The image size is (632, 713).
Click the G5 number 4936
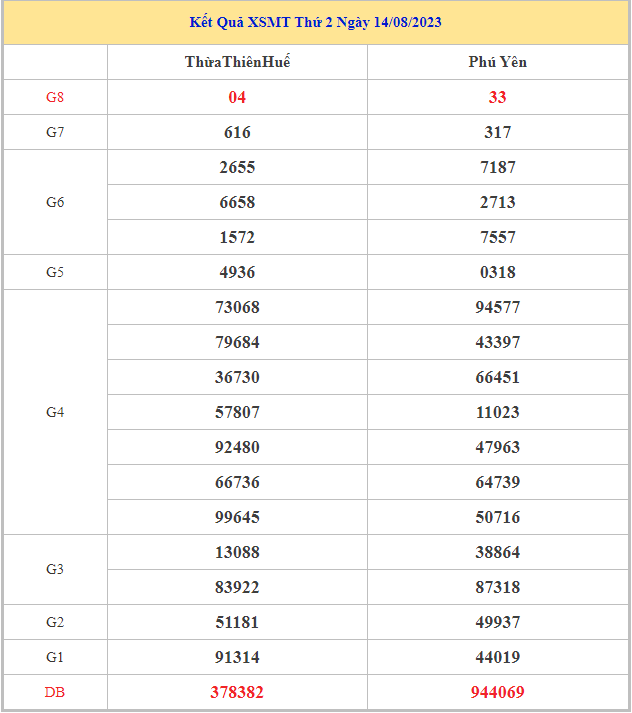tap(237, 272)
